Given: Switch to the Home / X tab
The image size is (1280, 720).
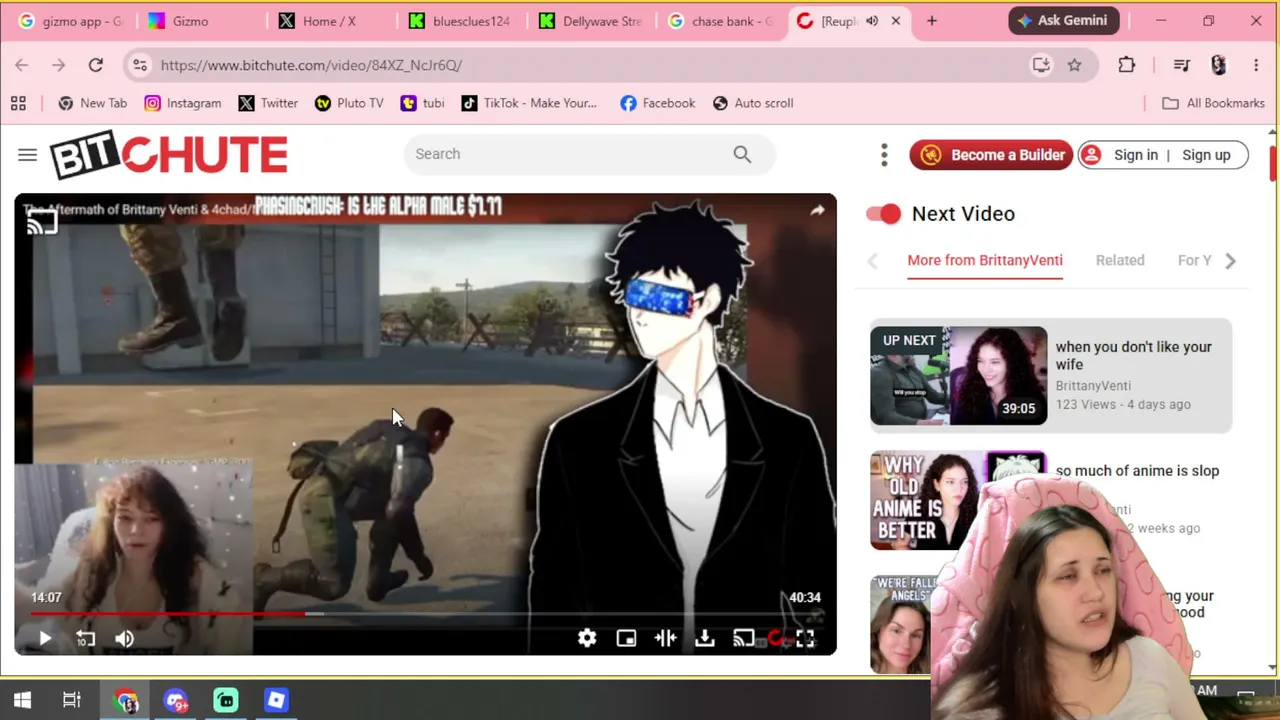Looking at the screenshot, I should (x=328, y=20).
